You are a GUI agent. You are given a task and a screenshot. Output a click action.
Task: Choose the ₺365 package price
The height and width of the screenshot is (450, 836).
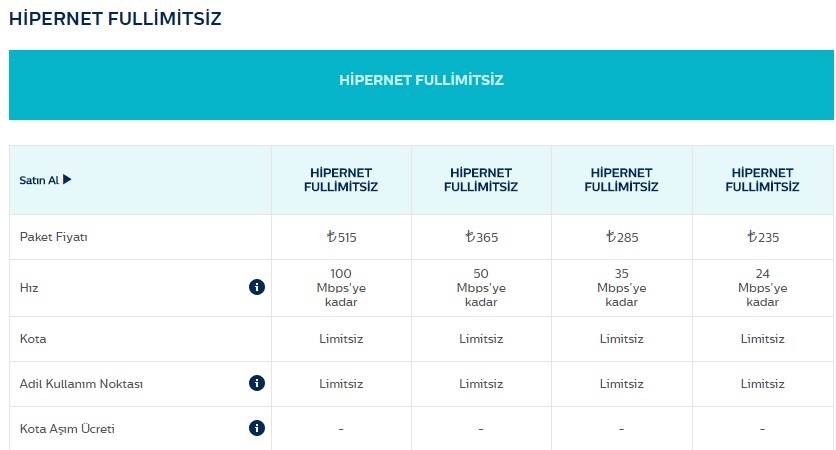481,238
